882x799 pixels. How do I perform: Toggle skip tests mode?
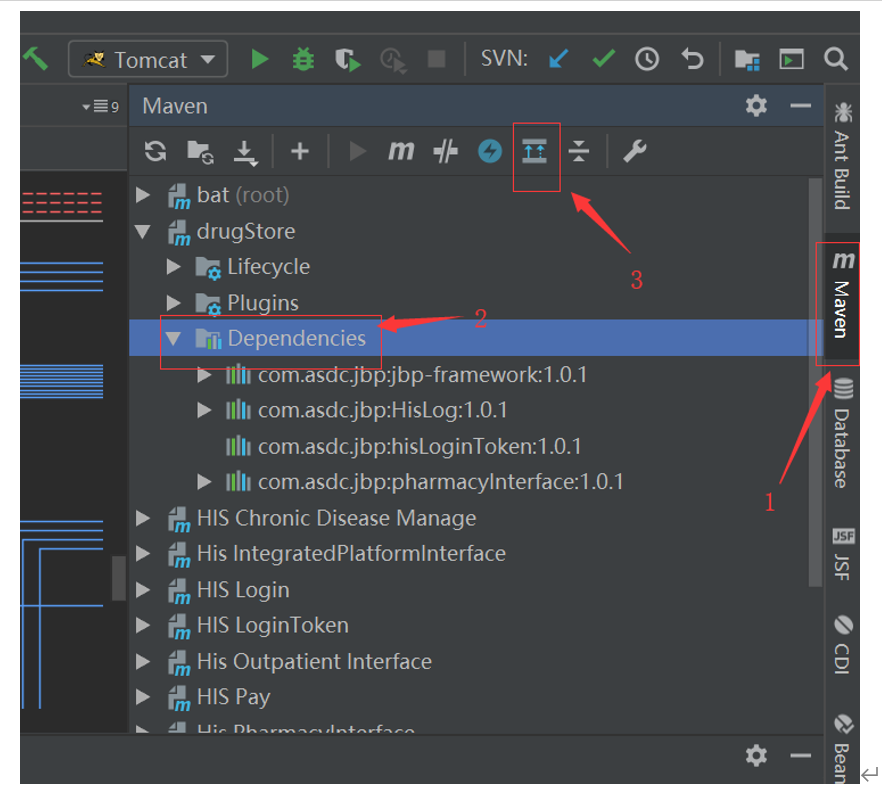(x=489, y=151)
